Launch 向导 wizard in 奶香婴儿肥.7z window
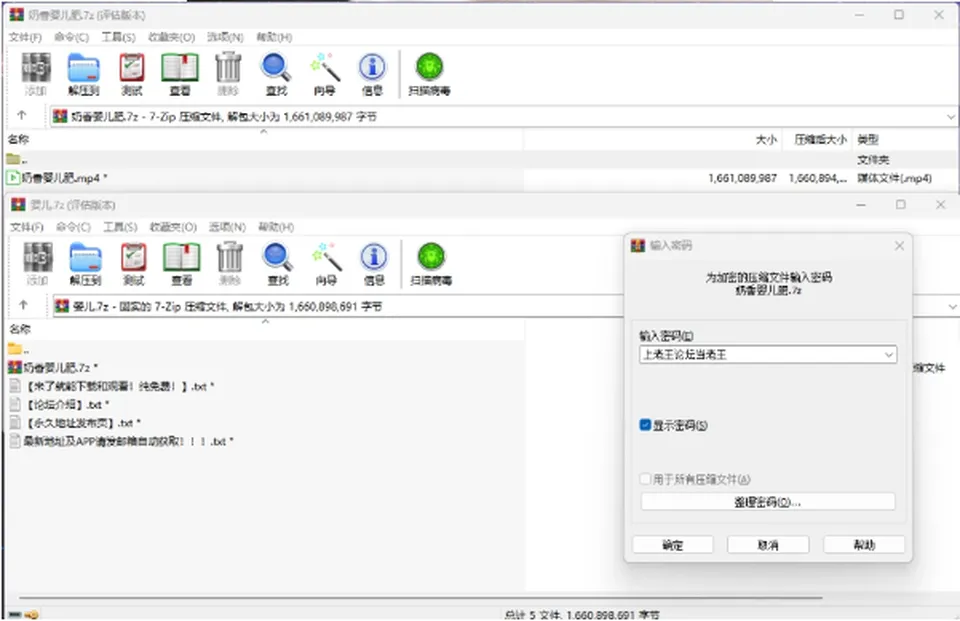Viewport: 960px width, 621px height. [324, 74]
